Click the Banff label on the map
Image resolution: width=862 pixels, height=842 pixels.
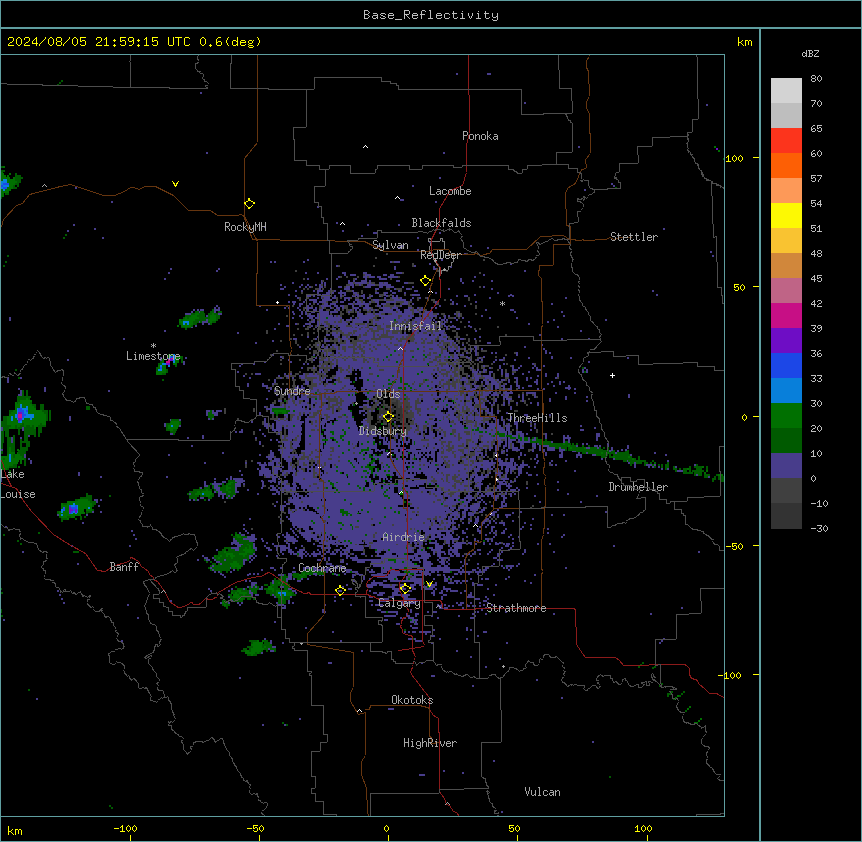click(124, 567)
